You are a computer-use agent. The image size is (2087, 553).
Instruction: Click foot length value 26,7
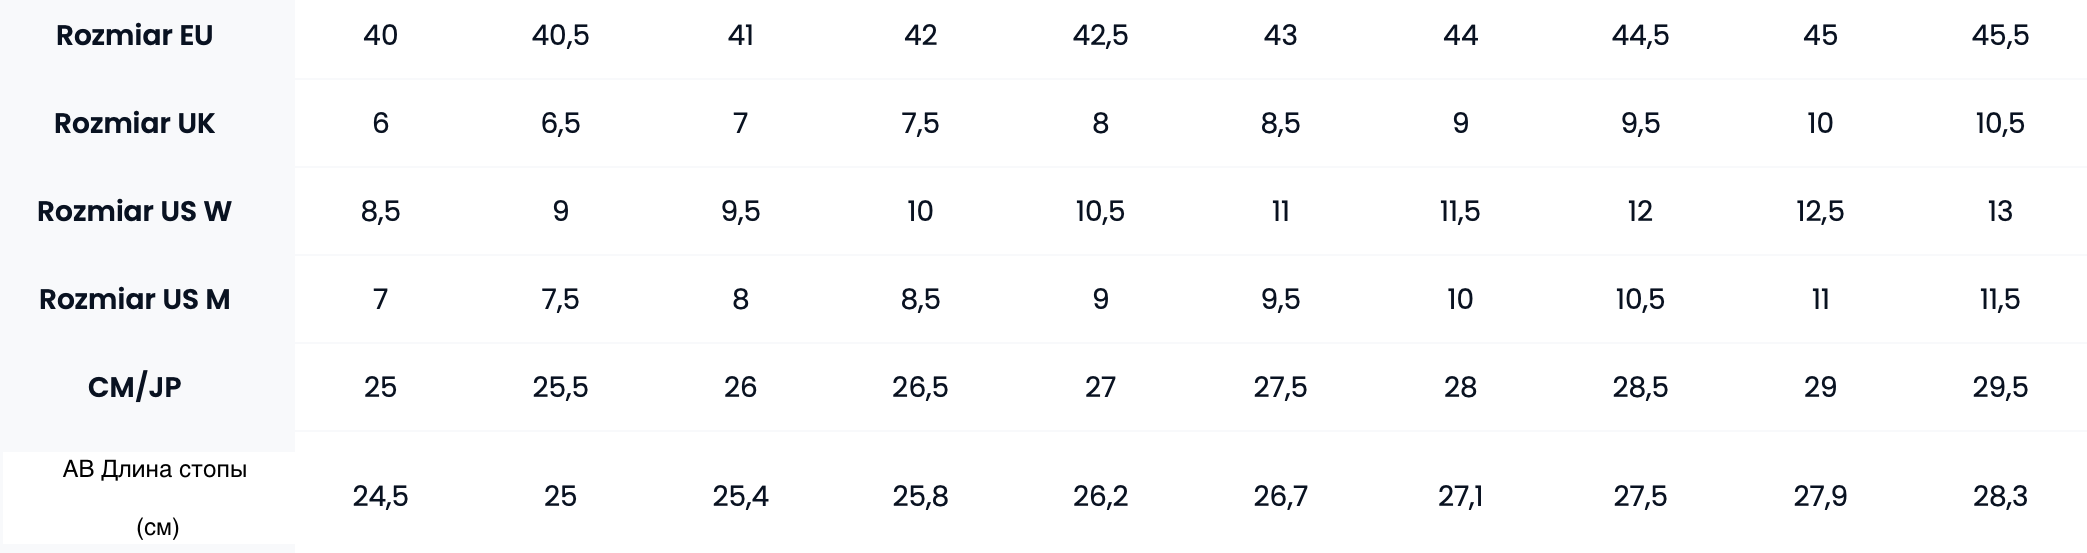(1280, 497)
